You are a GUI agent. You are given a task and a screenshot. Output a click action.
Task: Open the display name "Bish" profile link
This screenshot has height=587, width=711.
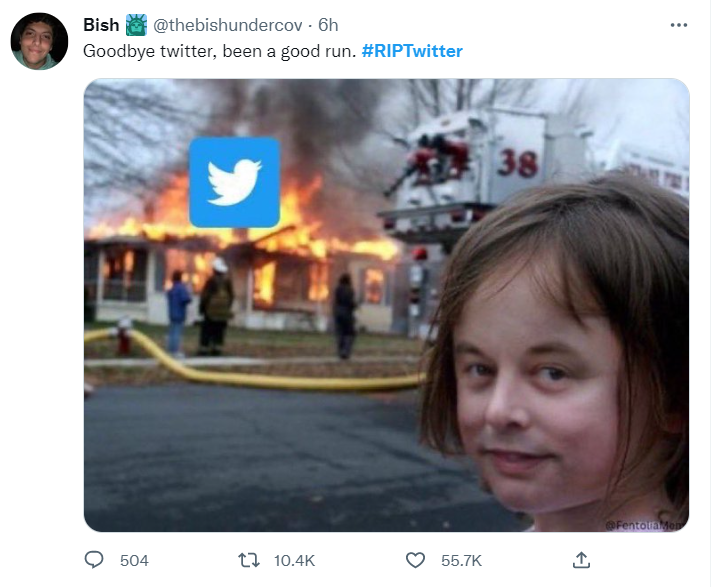pyautogui.click(x=102, y=25)
